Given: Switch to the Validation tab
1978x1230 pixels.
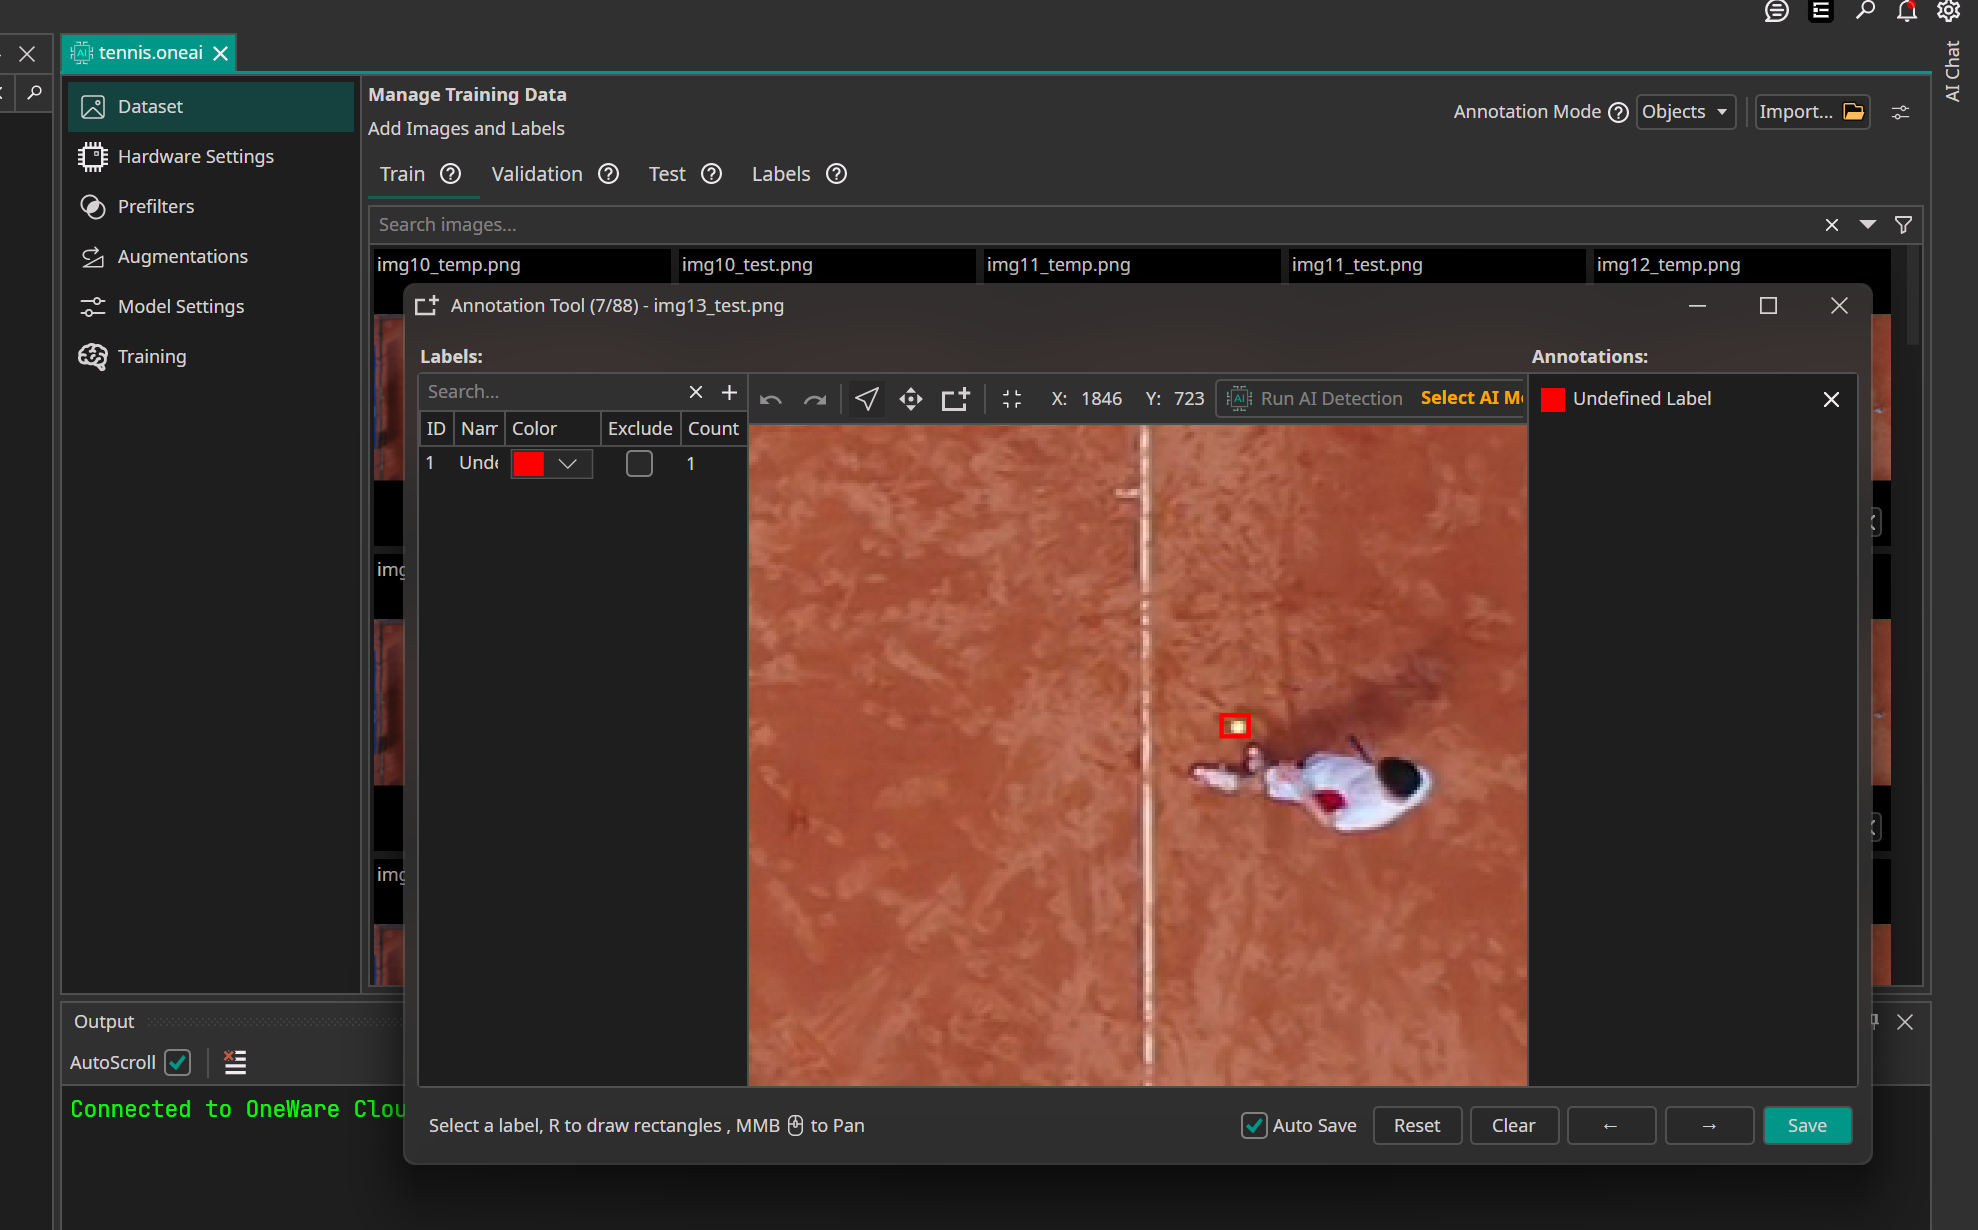Looking at the screenshot, I should (537, 174).
